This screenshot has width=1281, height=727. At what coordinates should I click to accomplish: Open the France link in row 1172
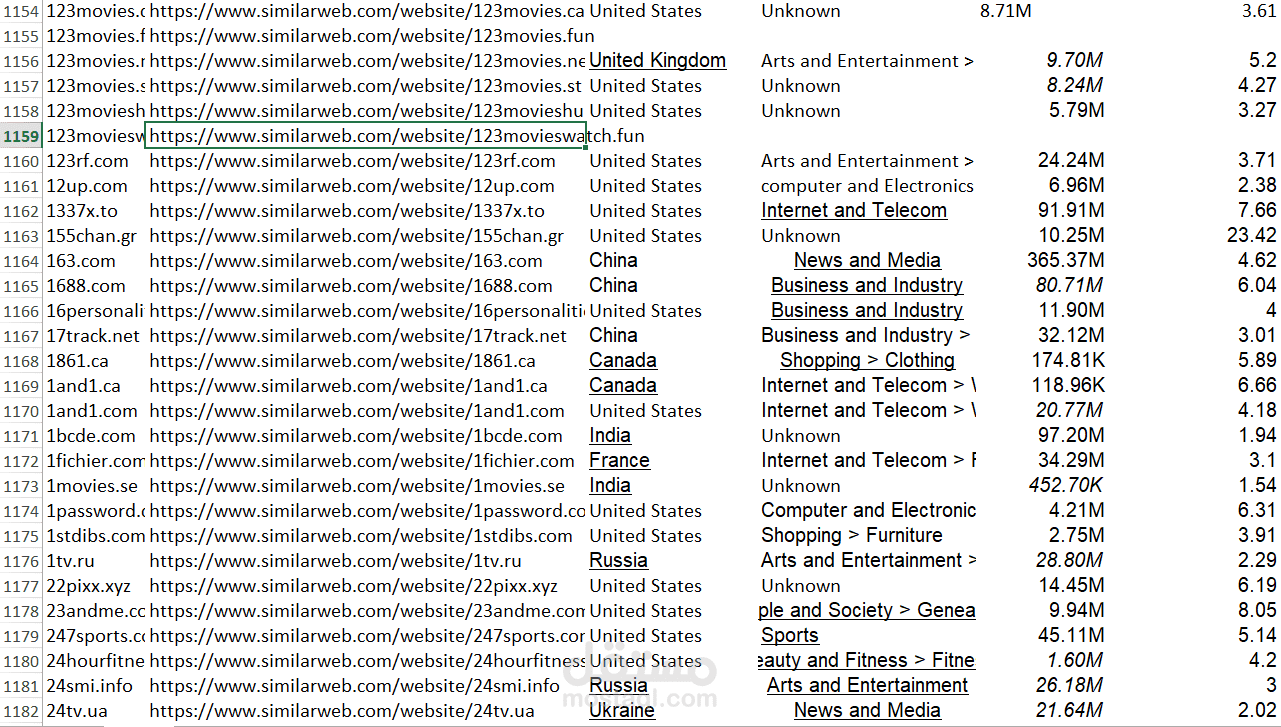pyautogui.click(x=619, y=461)
